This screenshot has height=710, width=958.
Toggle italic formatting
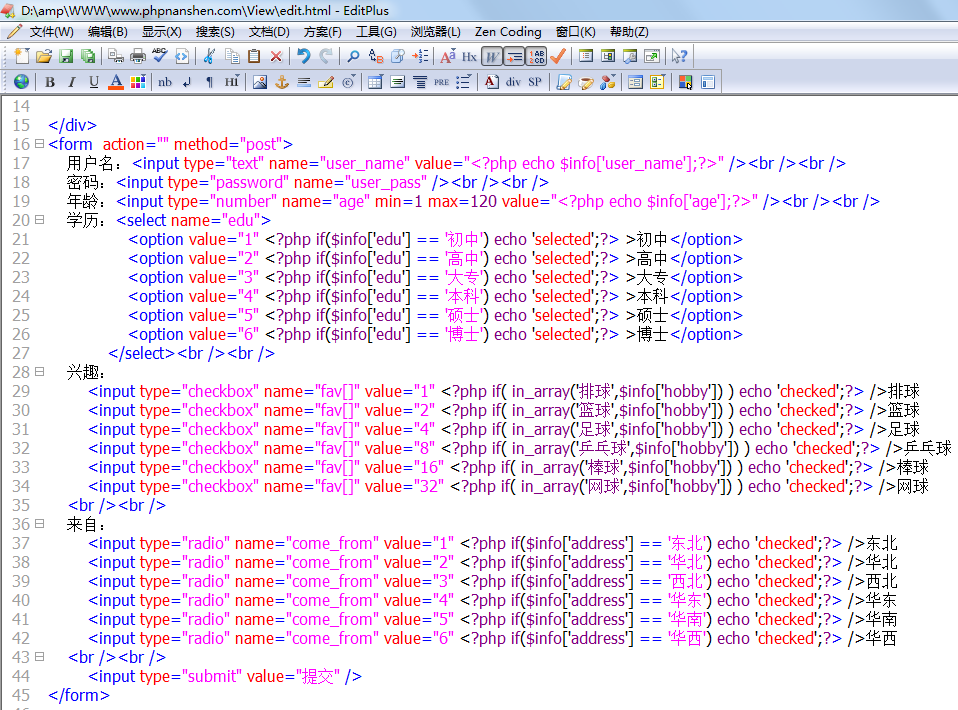71,82
